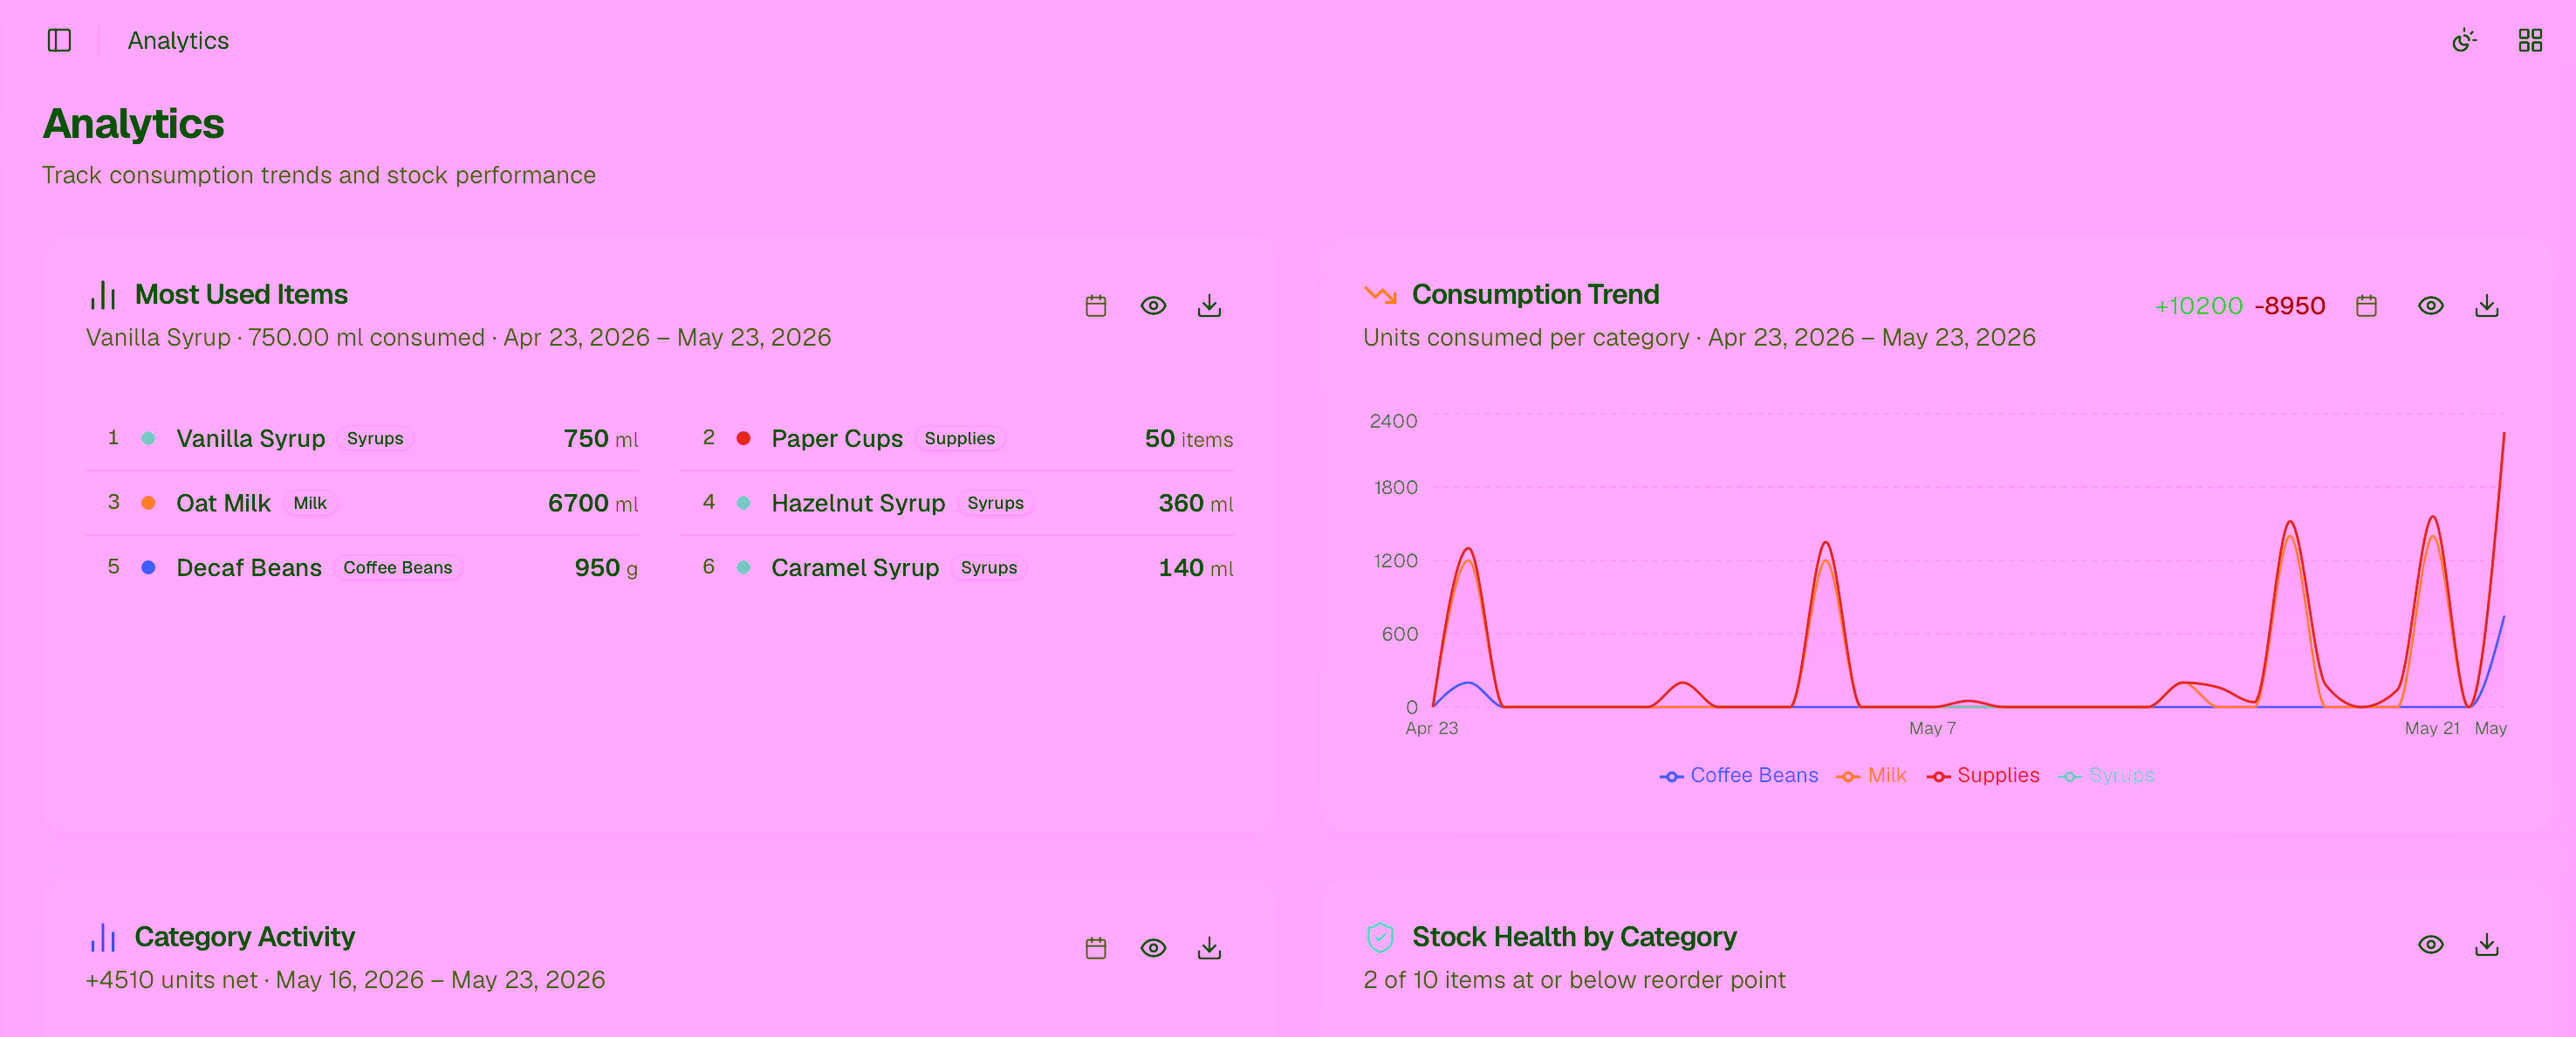The height and width of the screenshot is (1037, 2576).
Task: Click the Syrups tag beside Hazelnut Syrup
Action: tap(995, 503)
